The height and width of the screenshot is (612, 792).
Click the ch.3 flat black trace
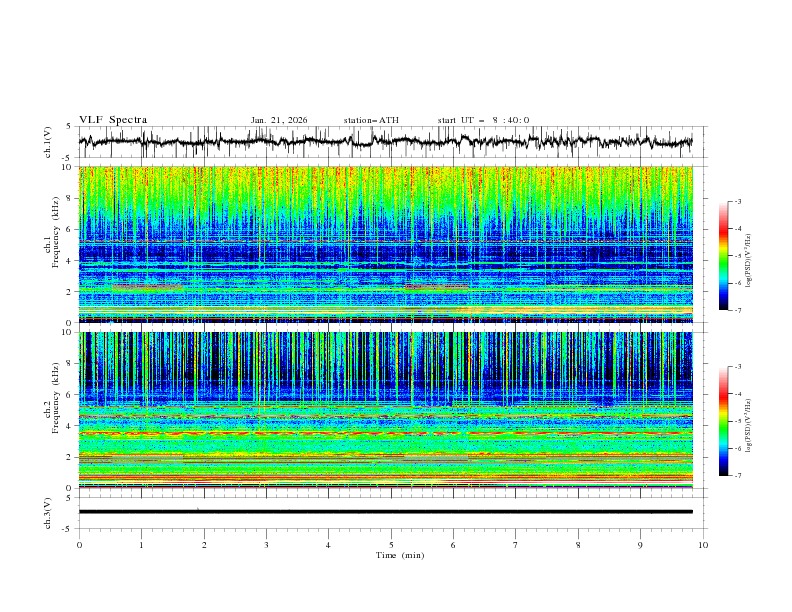pos(386,512)
